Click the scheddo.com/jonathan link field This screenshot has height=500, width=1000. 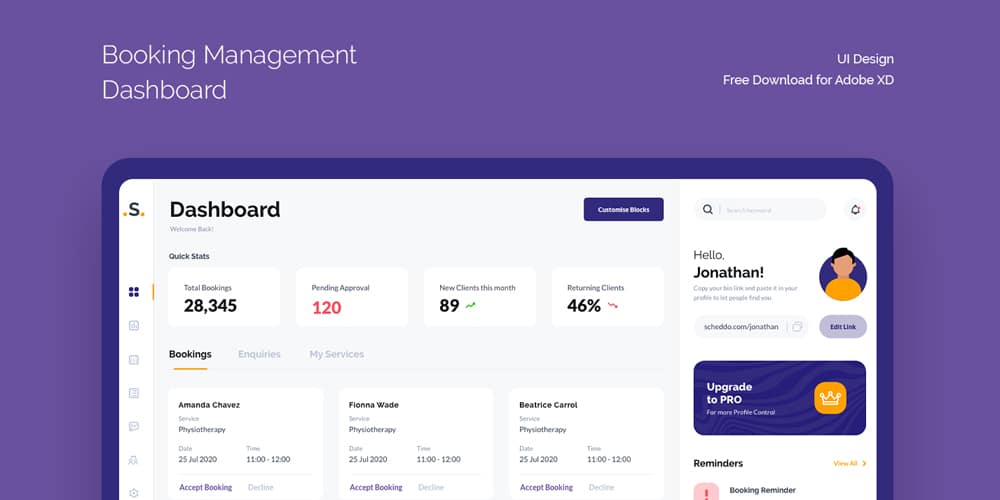tap(751, 327)
